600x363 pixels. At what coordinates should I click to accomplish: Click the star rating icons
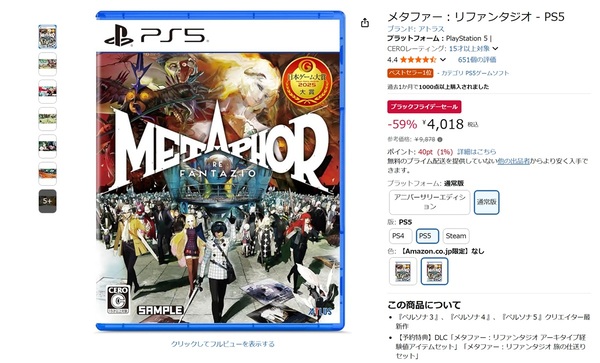pos(418,60)
